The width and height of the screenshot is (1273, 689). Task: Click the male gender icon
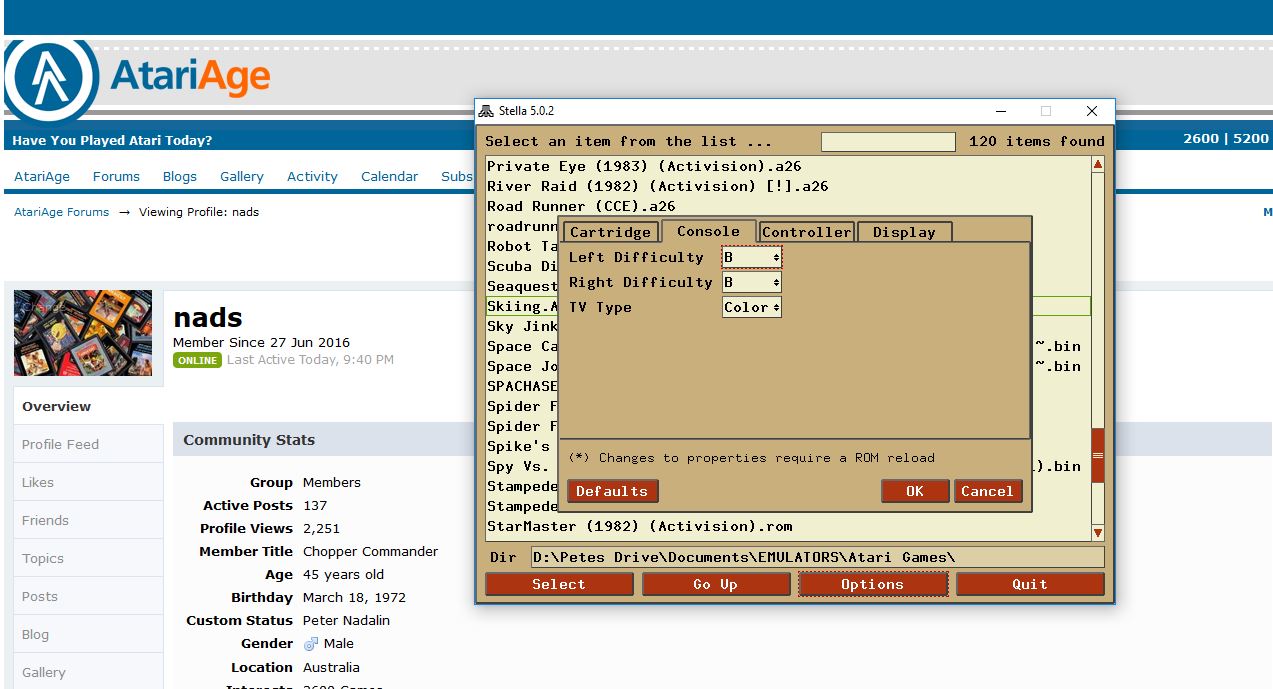(x=310, y=644)
